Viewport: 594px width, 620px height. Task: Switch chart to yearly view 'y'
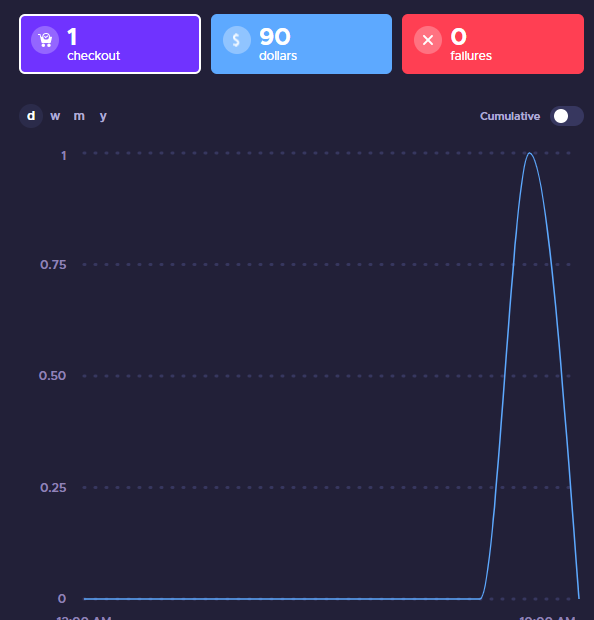(103, 116)
